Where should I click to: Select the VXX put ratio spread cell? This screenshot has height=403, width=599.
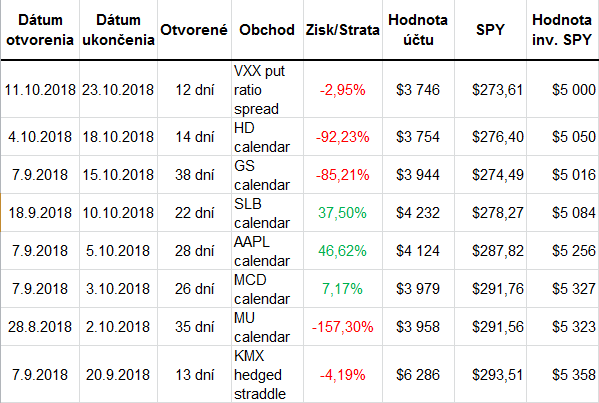tap(267, 90)
